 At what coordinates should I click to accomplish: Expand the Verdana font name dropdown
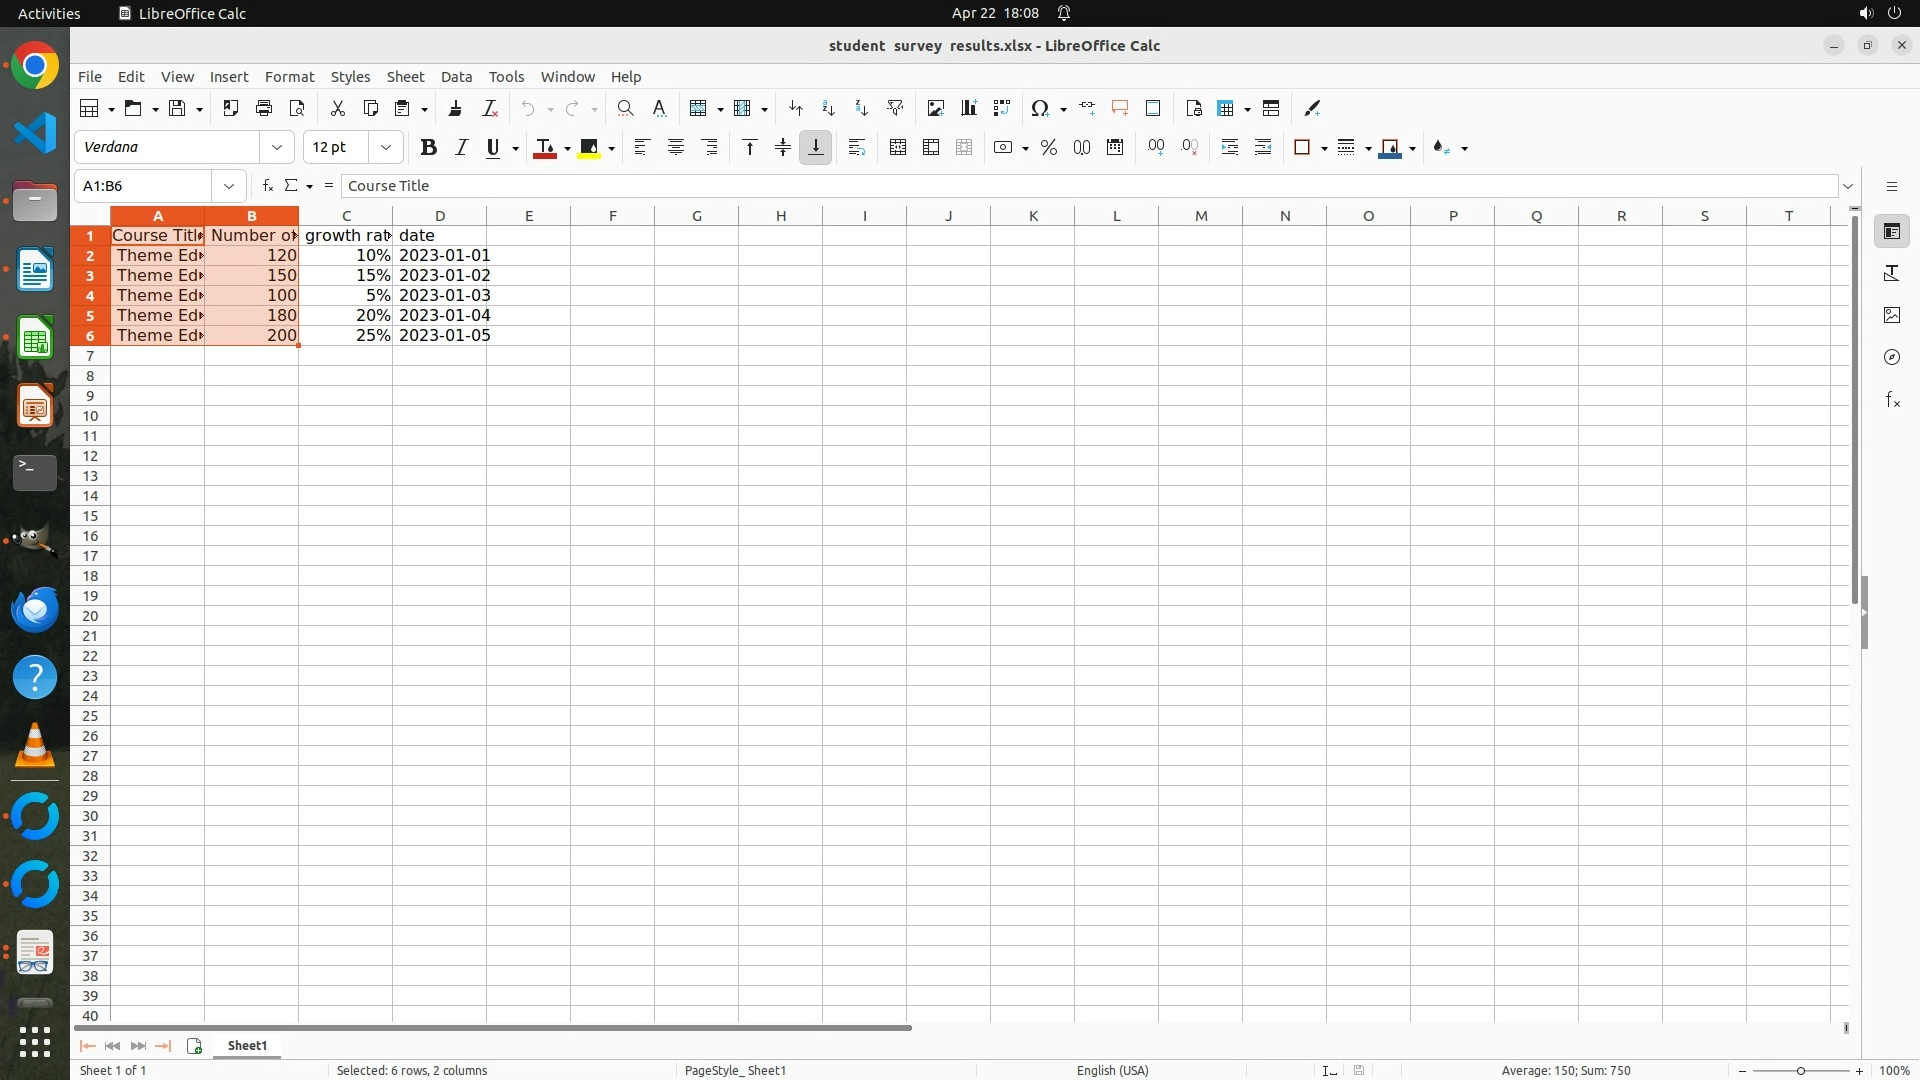pyautogui.click(x=277, y=148)
